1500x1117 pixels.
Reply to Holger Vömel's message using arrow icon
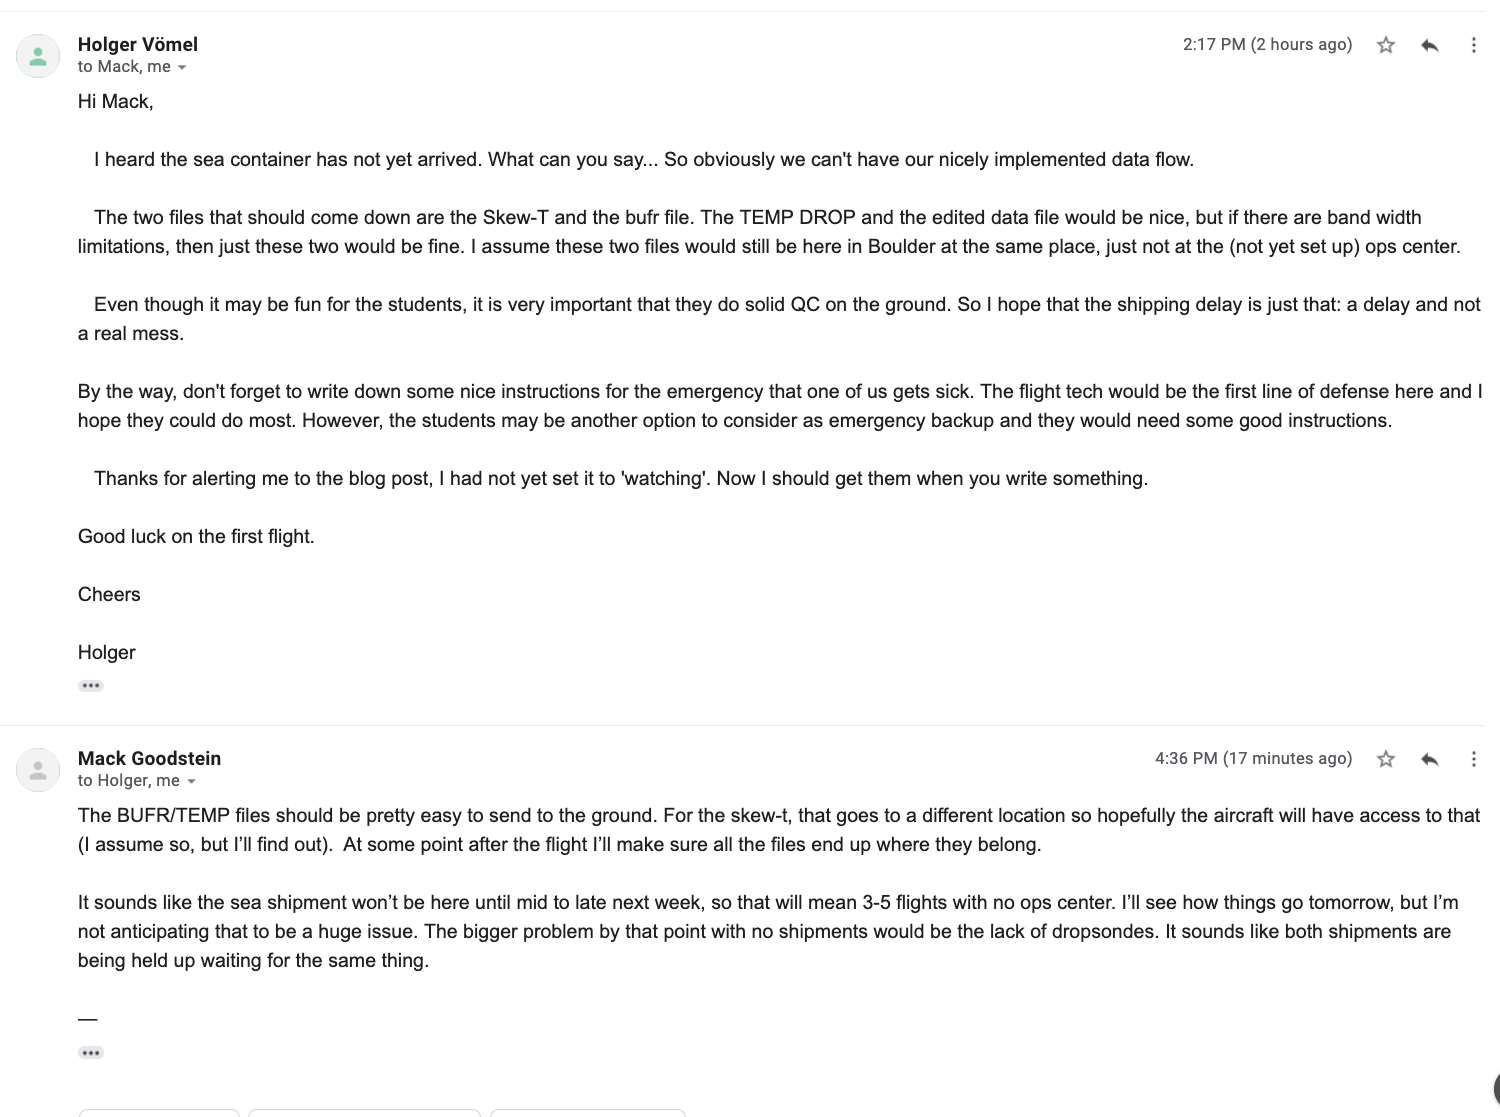(x=1430, y=45)
